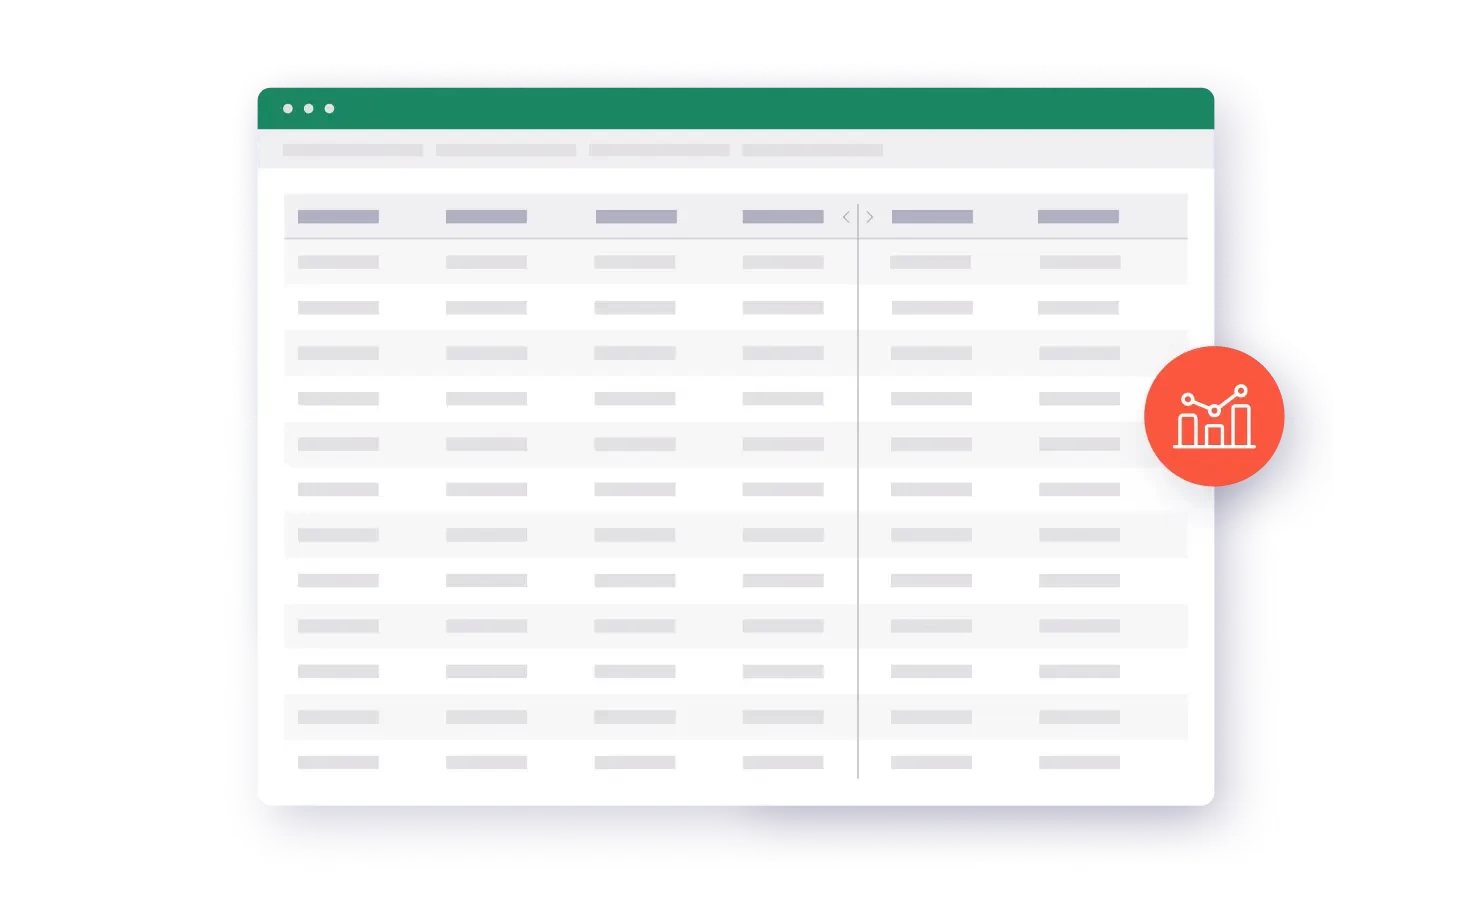Click the fifth column header right of divider
The height and width of the screenshot is (900, 1472).
coord(932,217)
